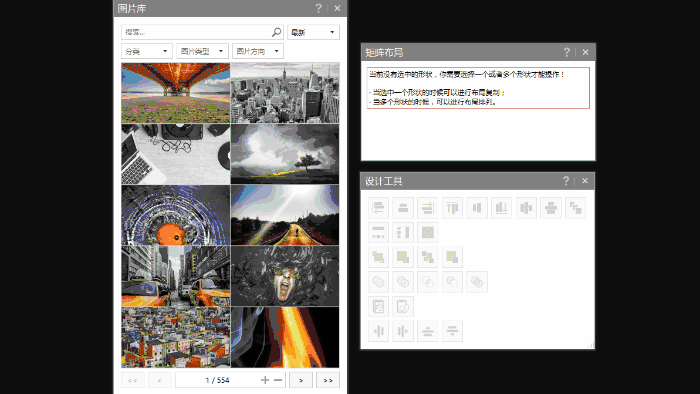
Task: Open the 图片类型 dropdown
Action: [202, 51]
